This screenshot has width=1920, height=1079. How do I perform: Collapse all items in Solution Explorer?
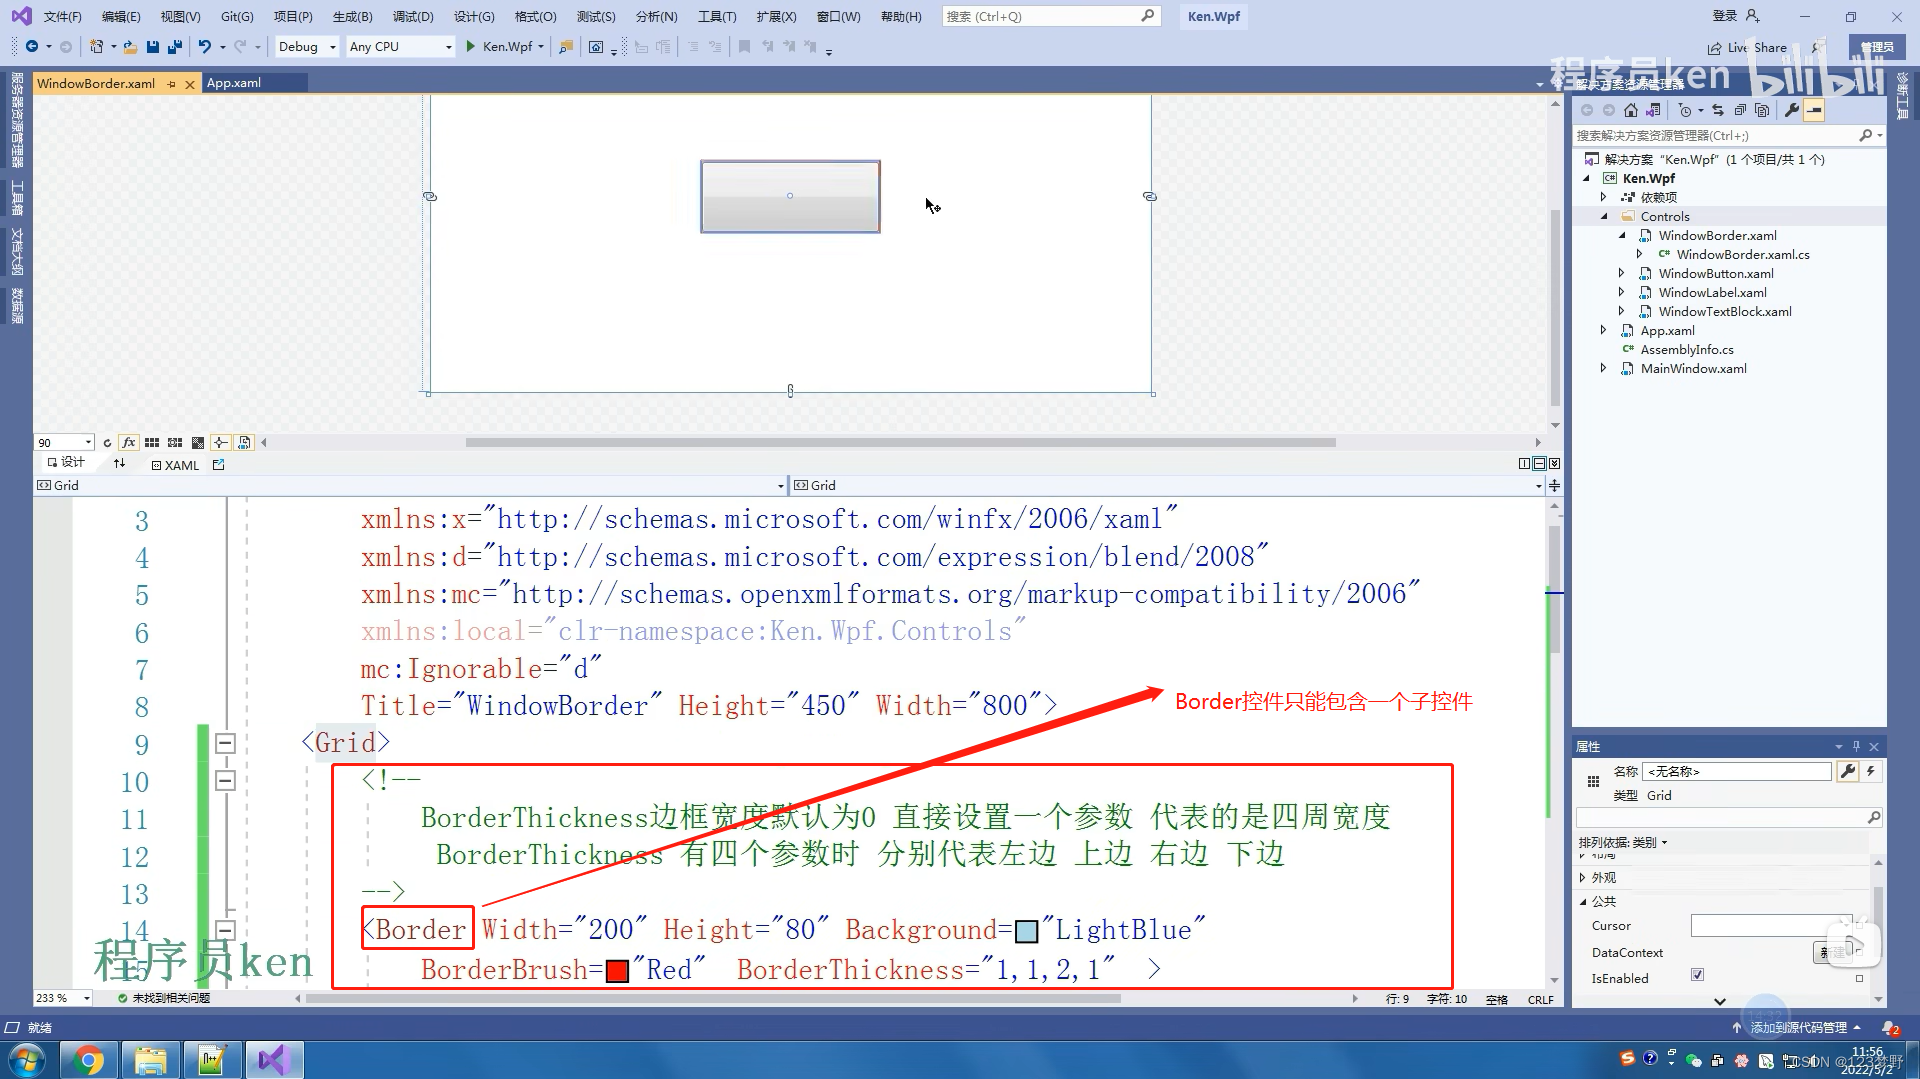(x=1740, y=110)
